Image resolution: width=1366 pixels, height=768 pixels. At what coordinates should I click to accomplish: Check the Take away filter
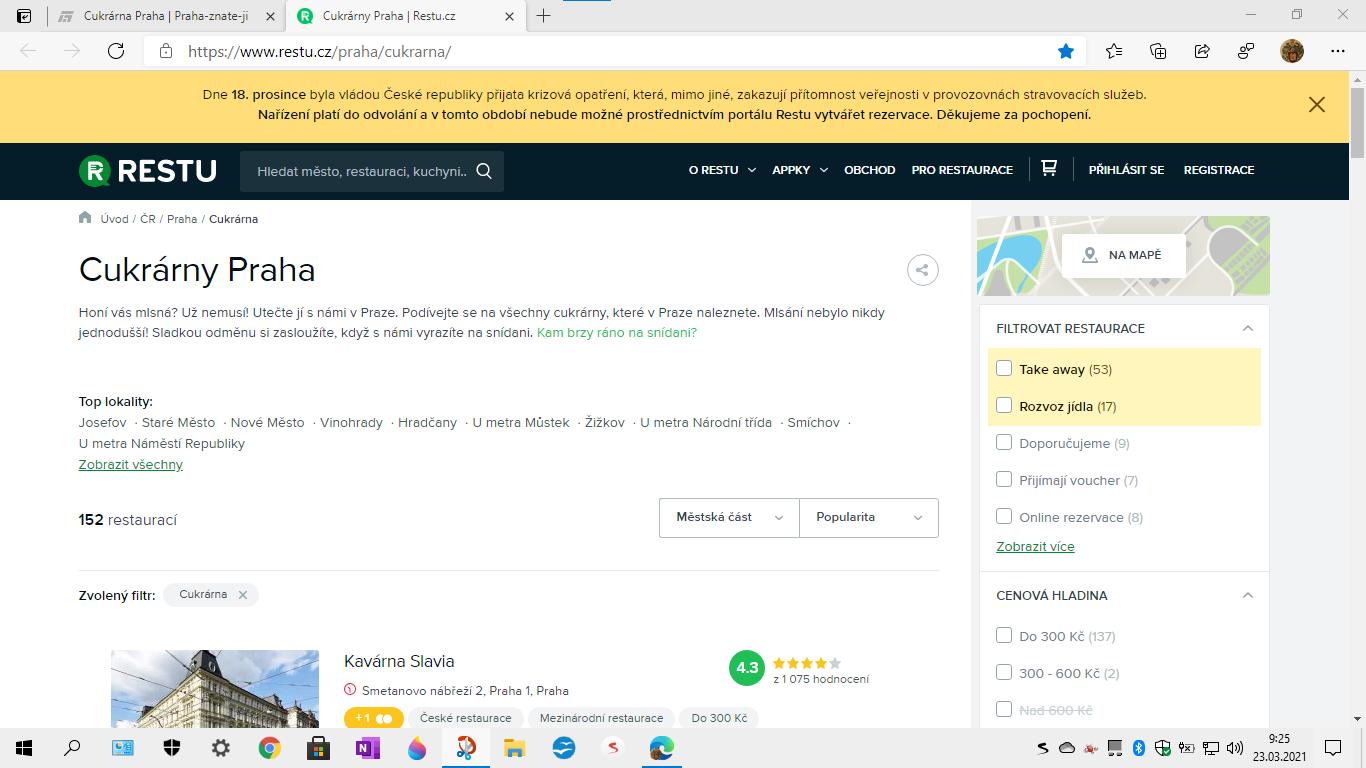click(1004, 368)
